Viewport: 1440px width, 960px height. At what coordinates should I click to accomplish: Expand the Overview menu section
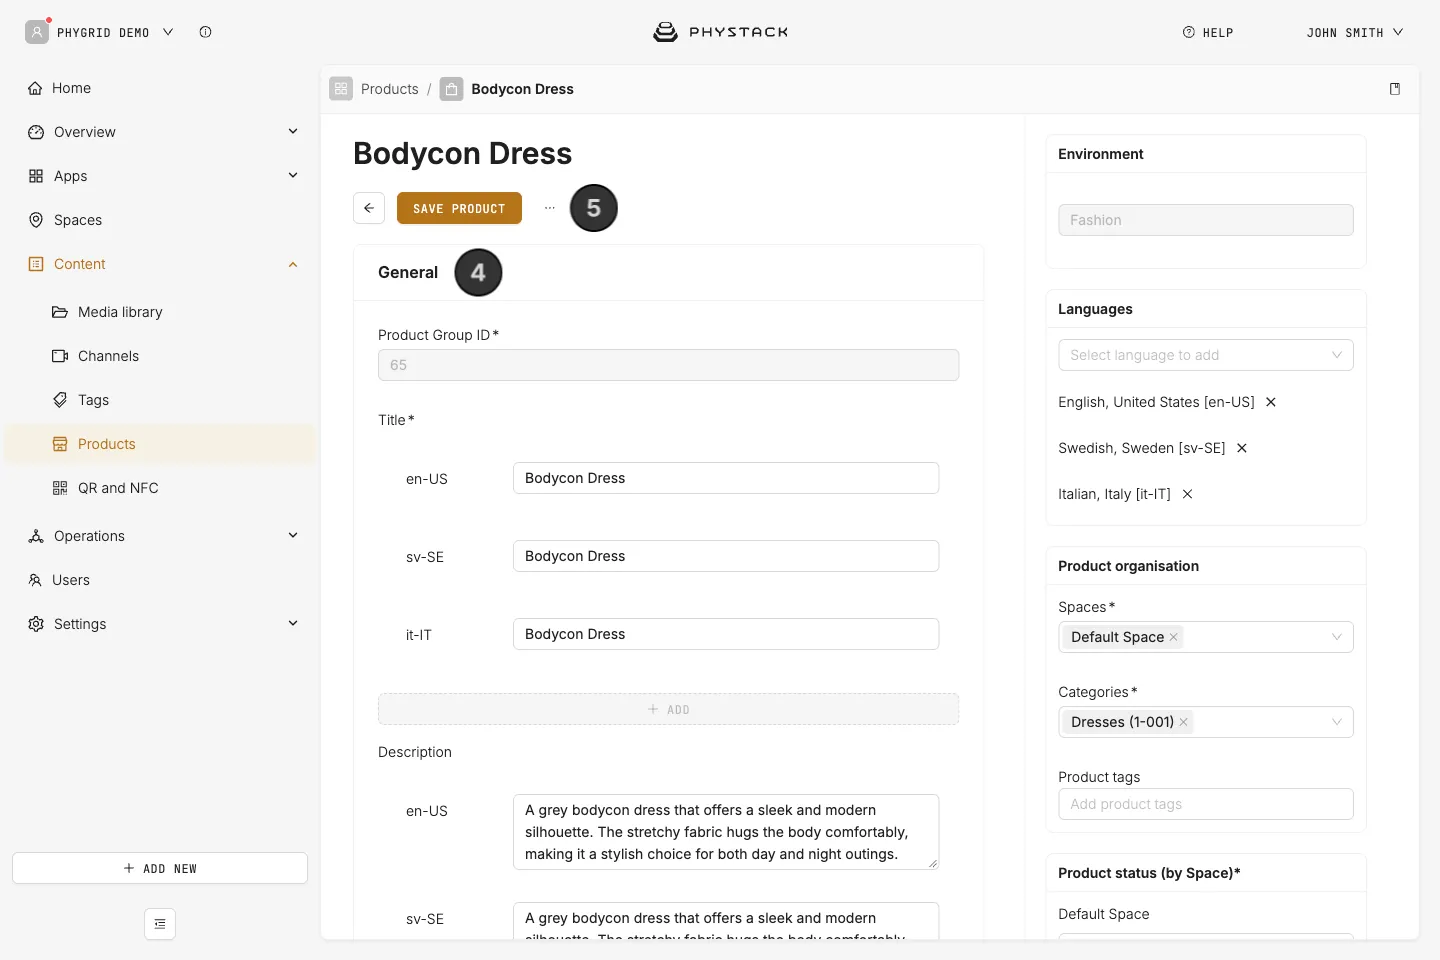click(293, 132)
